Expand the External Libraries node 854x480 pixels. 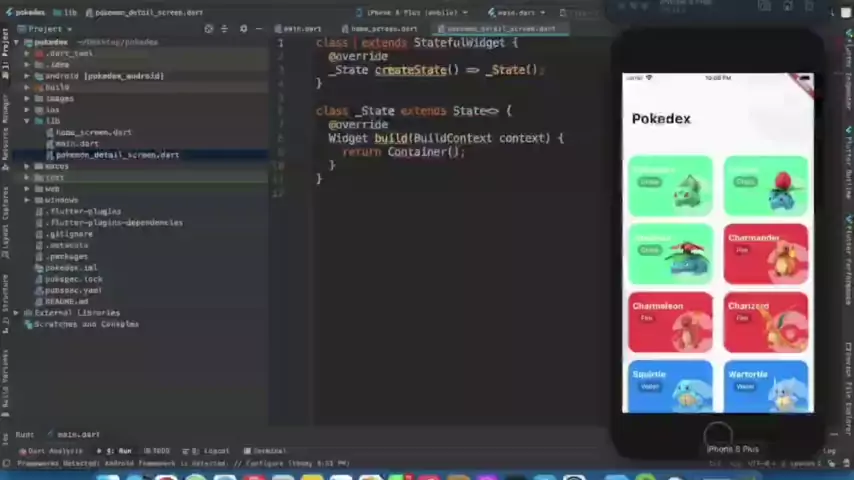point(16,313)
